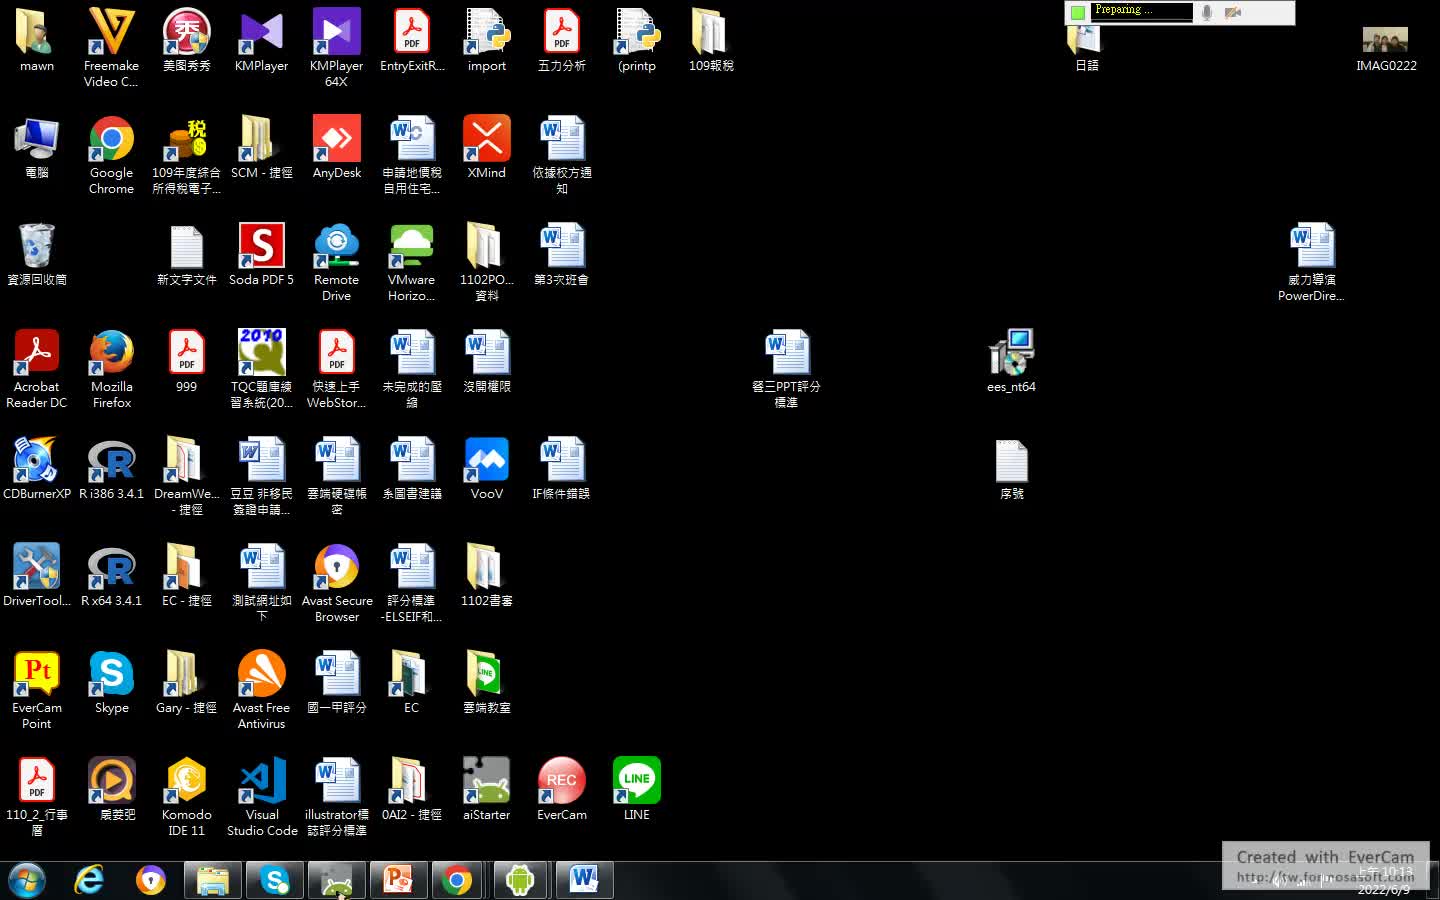Screen dimensions: 1440x900
Task: Launch Internet Explorer from the taskbar
Action: (89, 880)
